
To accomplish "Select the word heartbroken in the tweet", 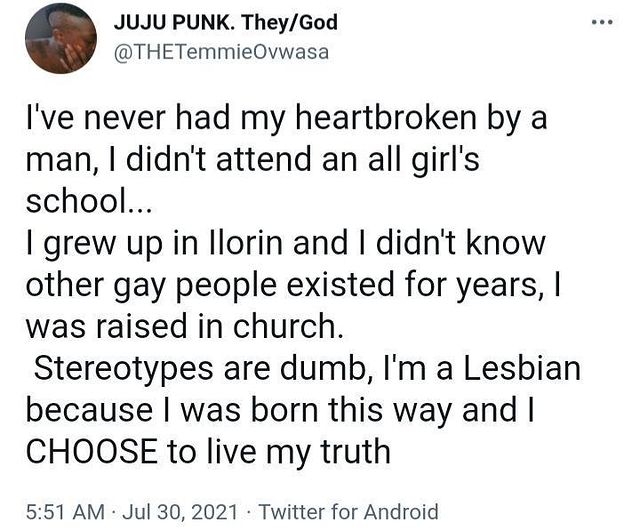I will click(x=385, y=117).
